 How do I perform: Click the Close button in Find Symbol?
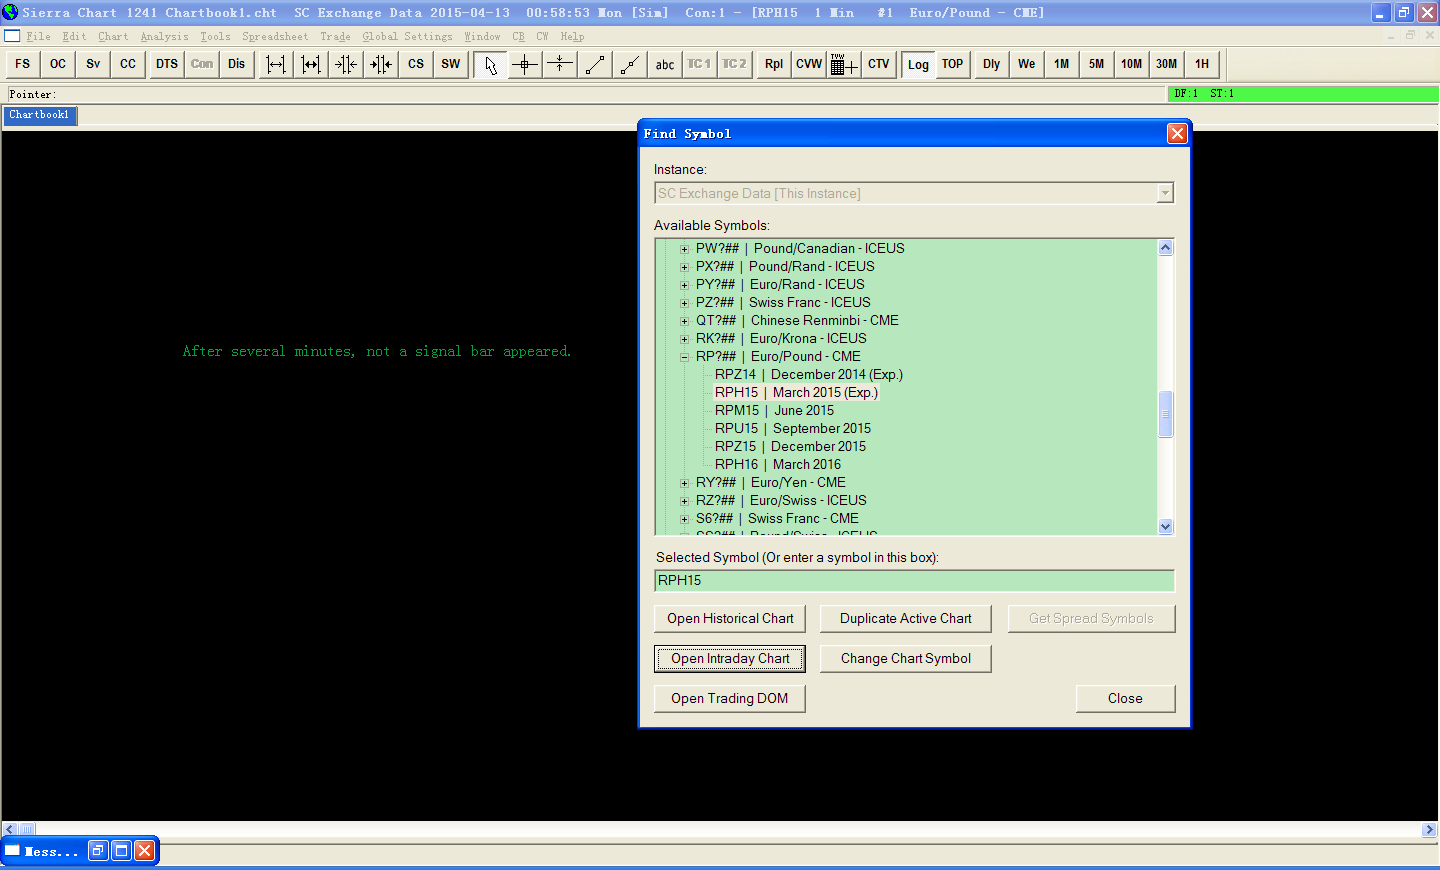click(1125, 699)
